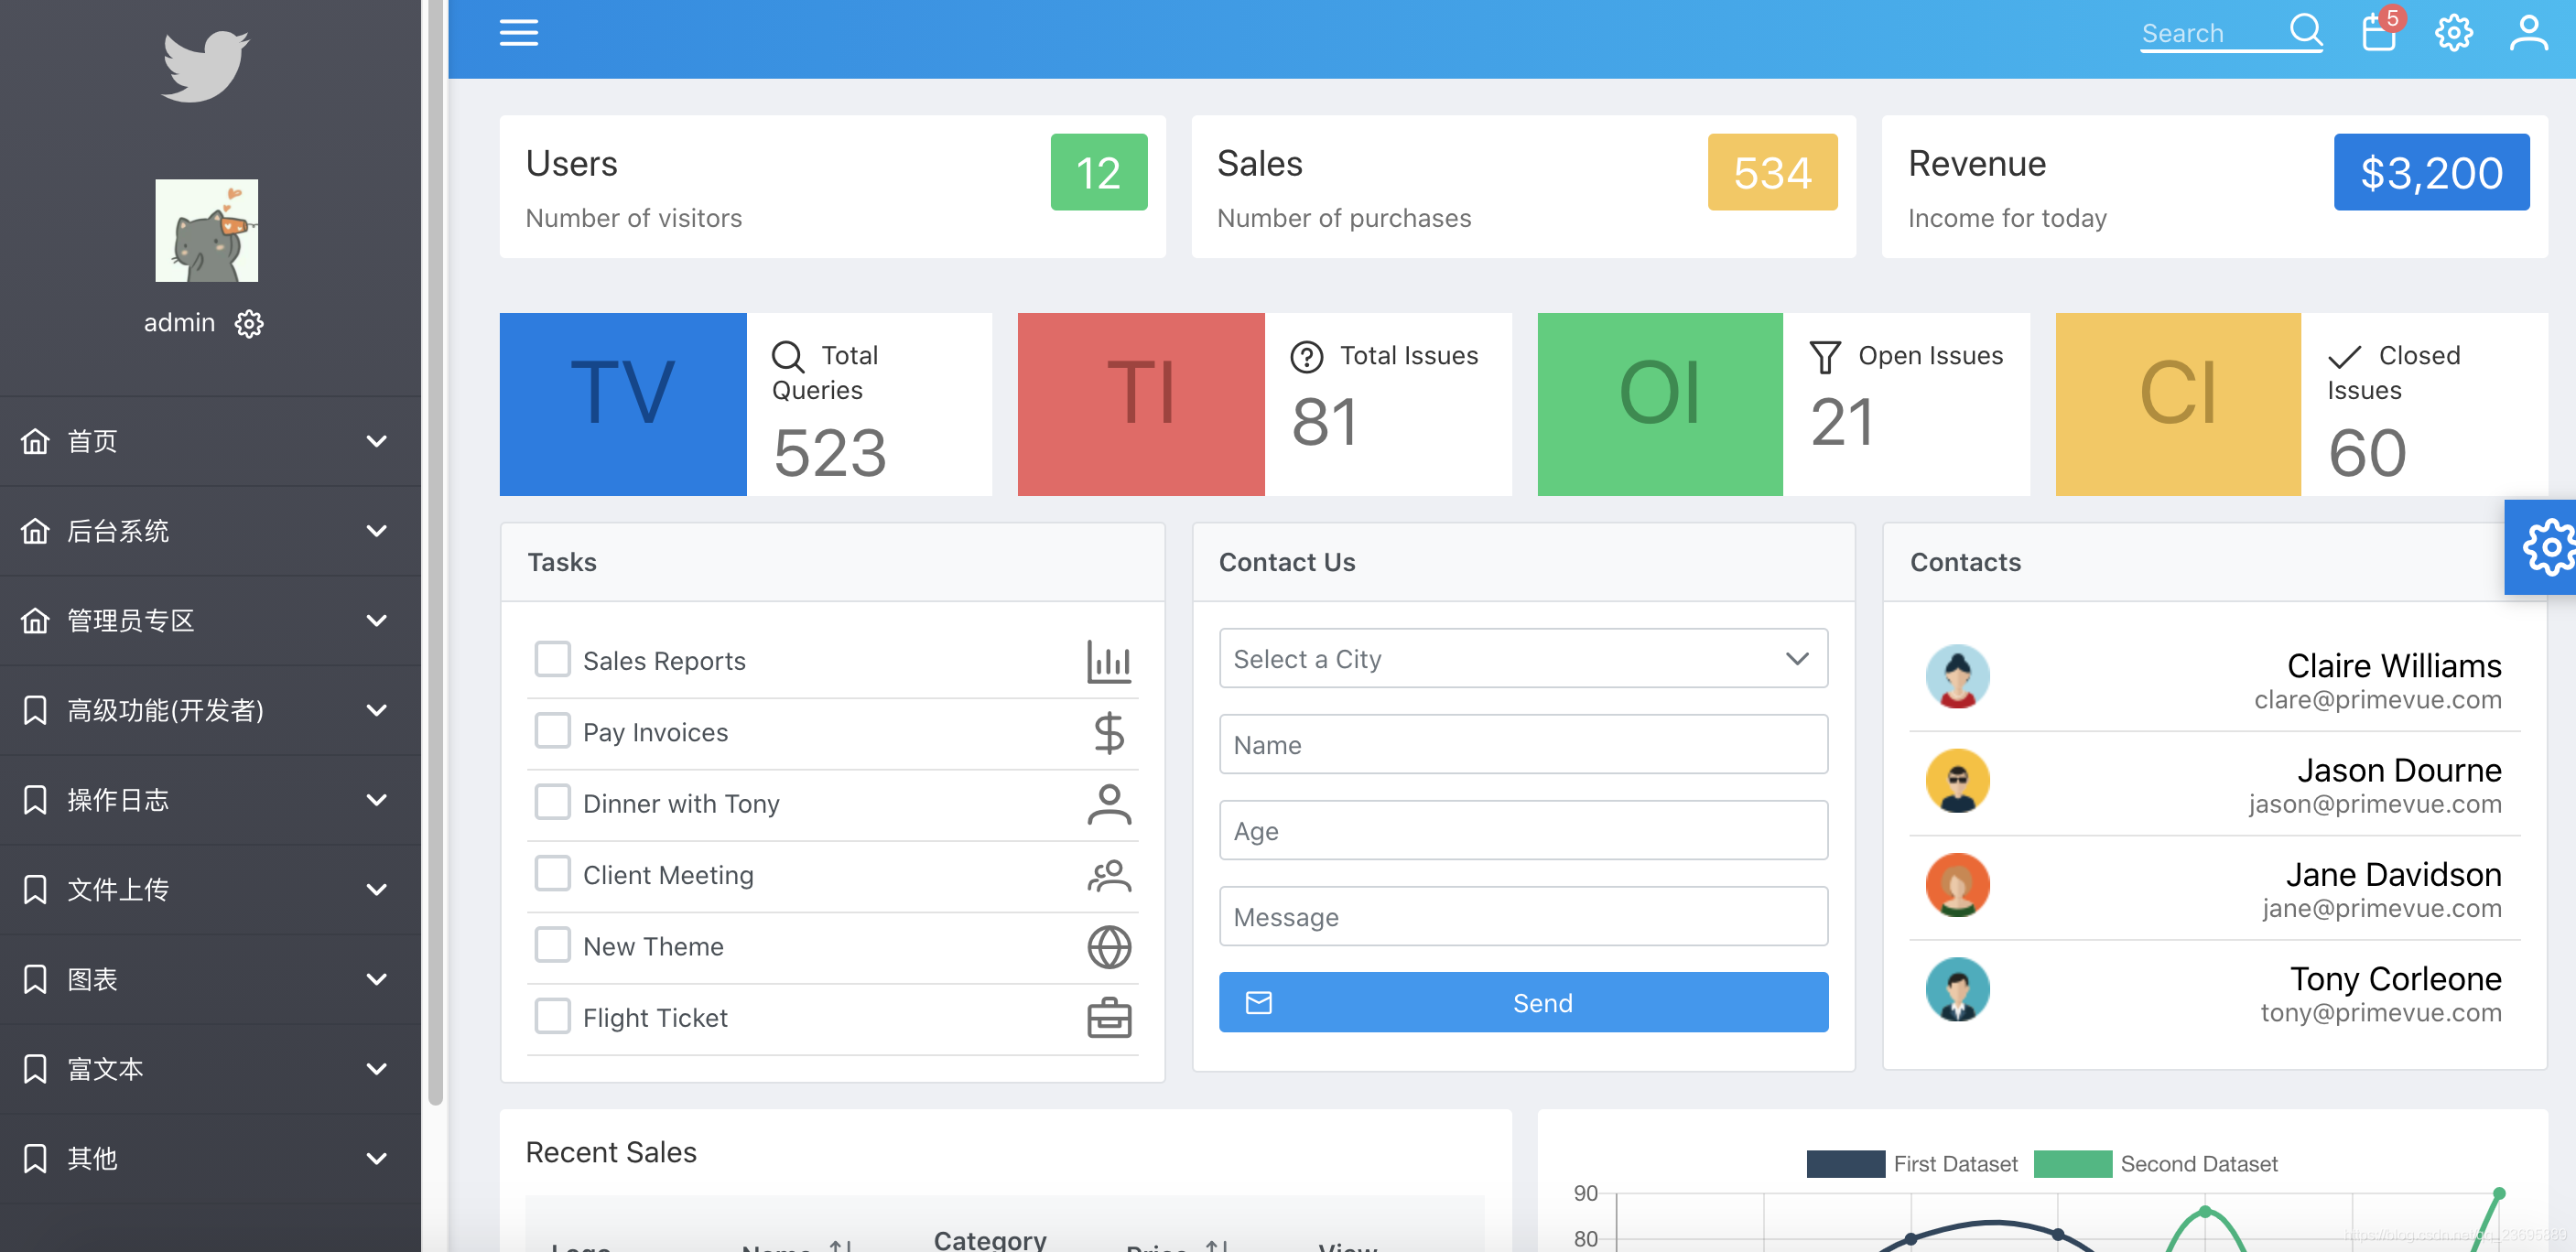Click the Twitter bird logo
This screenshot has height=1252, width=2576.
coord(206,65)
